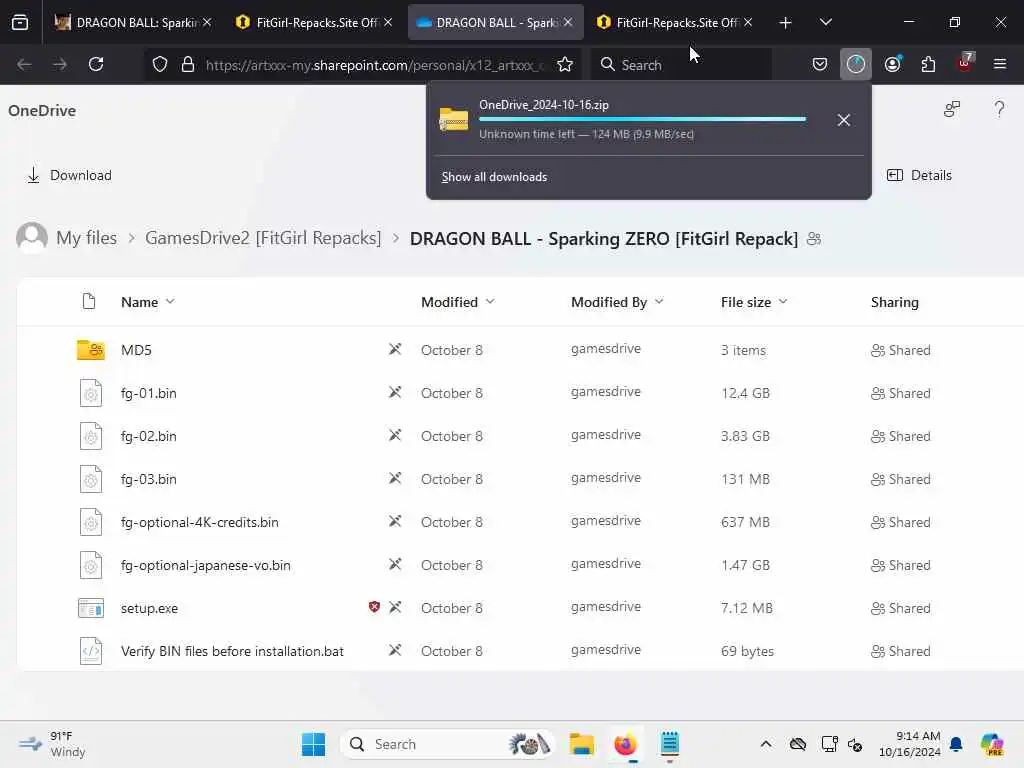Cancel the OneDrive zip download
Image resolution: width=1024 pixels, height=768 pixels.
pos(844,120)
